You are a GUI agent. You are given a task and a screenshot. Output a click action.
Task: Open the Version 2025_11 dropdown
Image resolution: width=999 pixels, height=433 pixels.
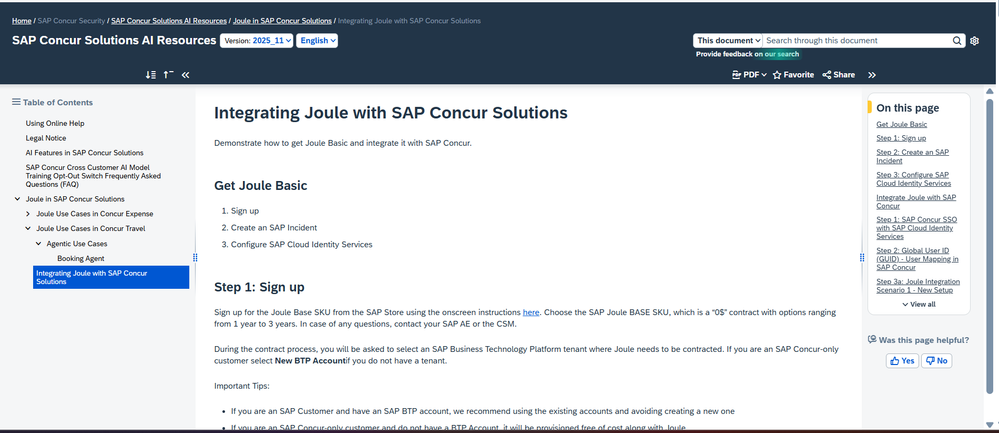click(257, 41)
